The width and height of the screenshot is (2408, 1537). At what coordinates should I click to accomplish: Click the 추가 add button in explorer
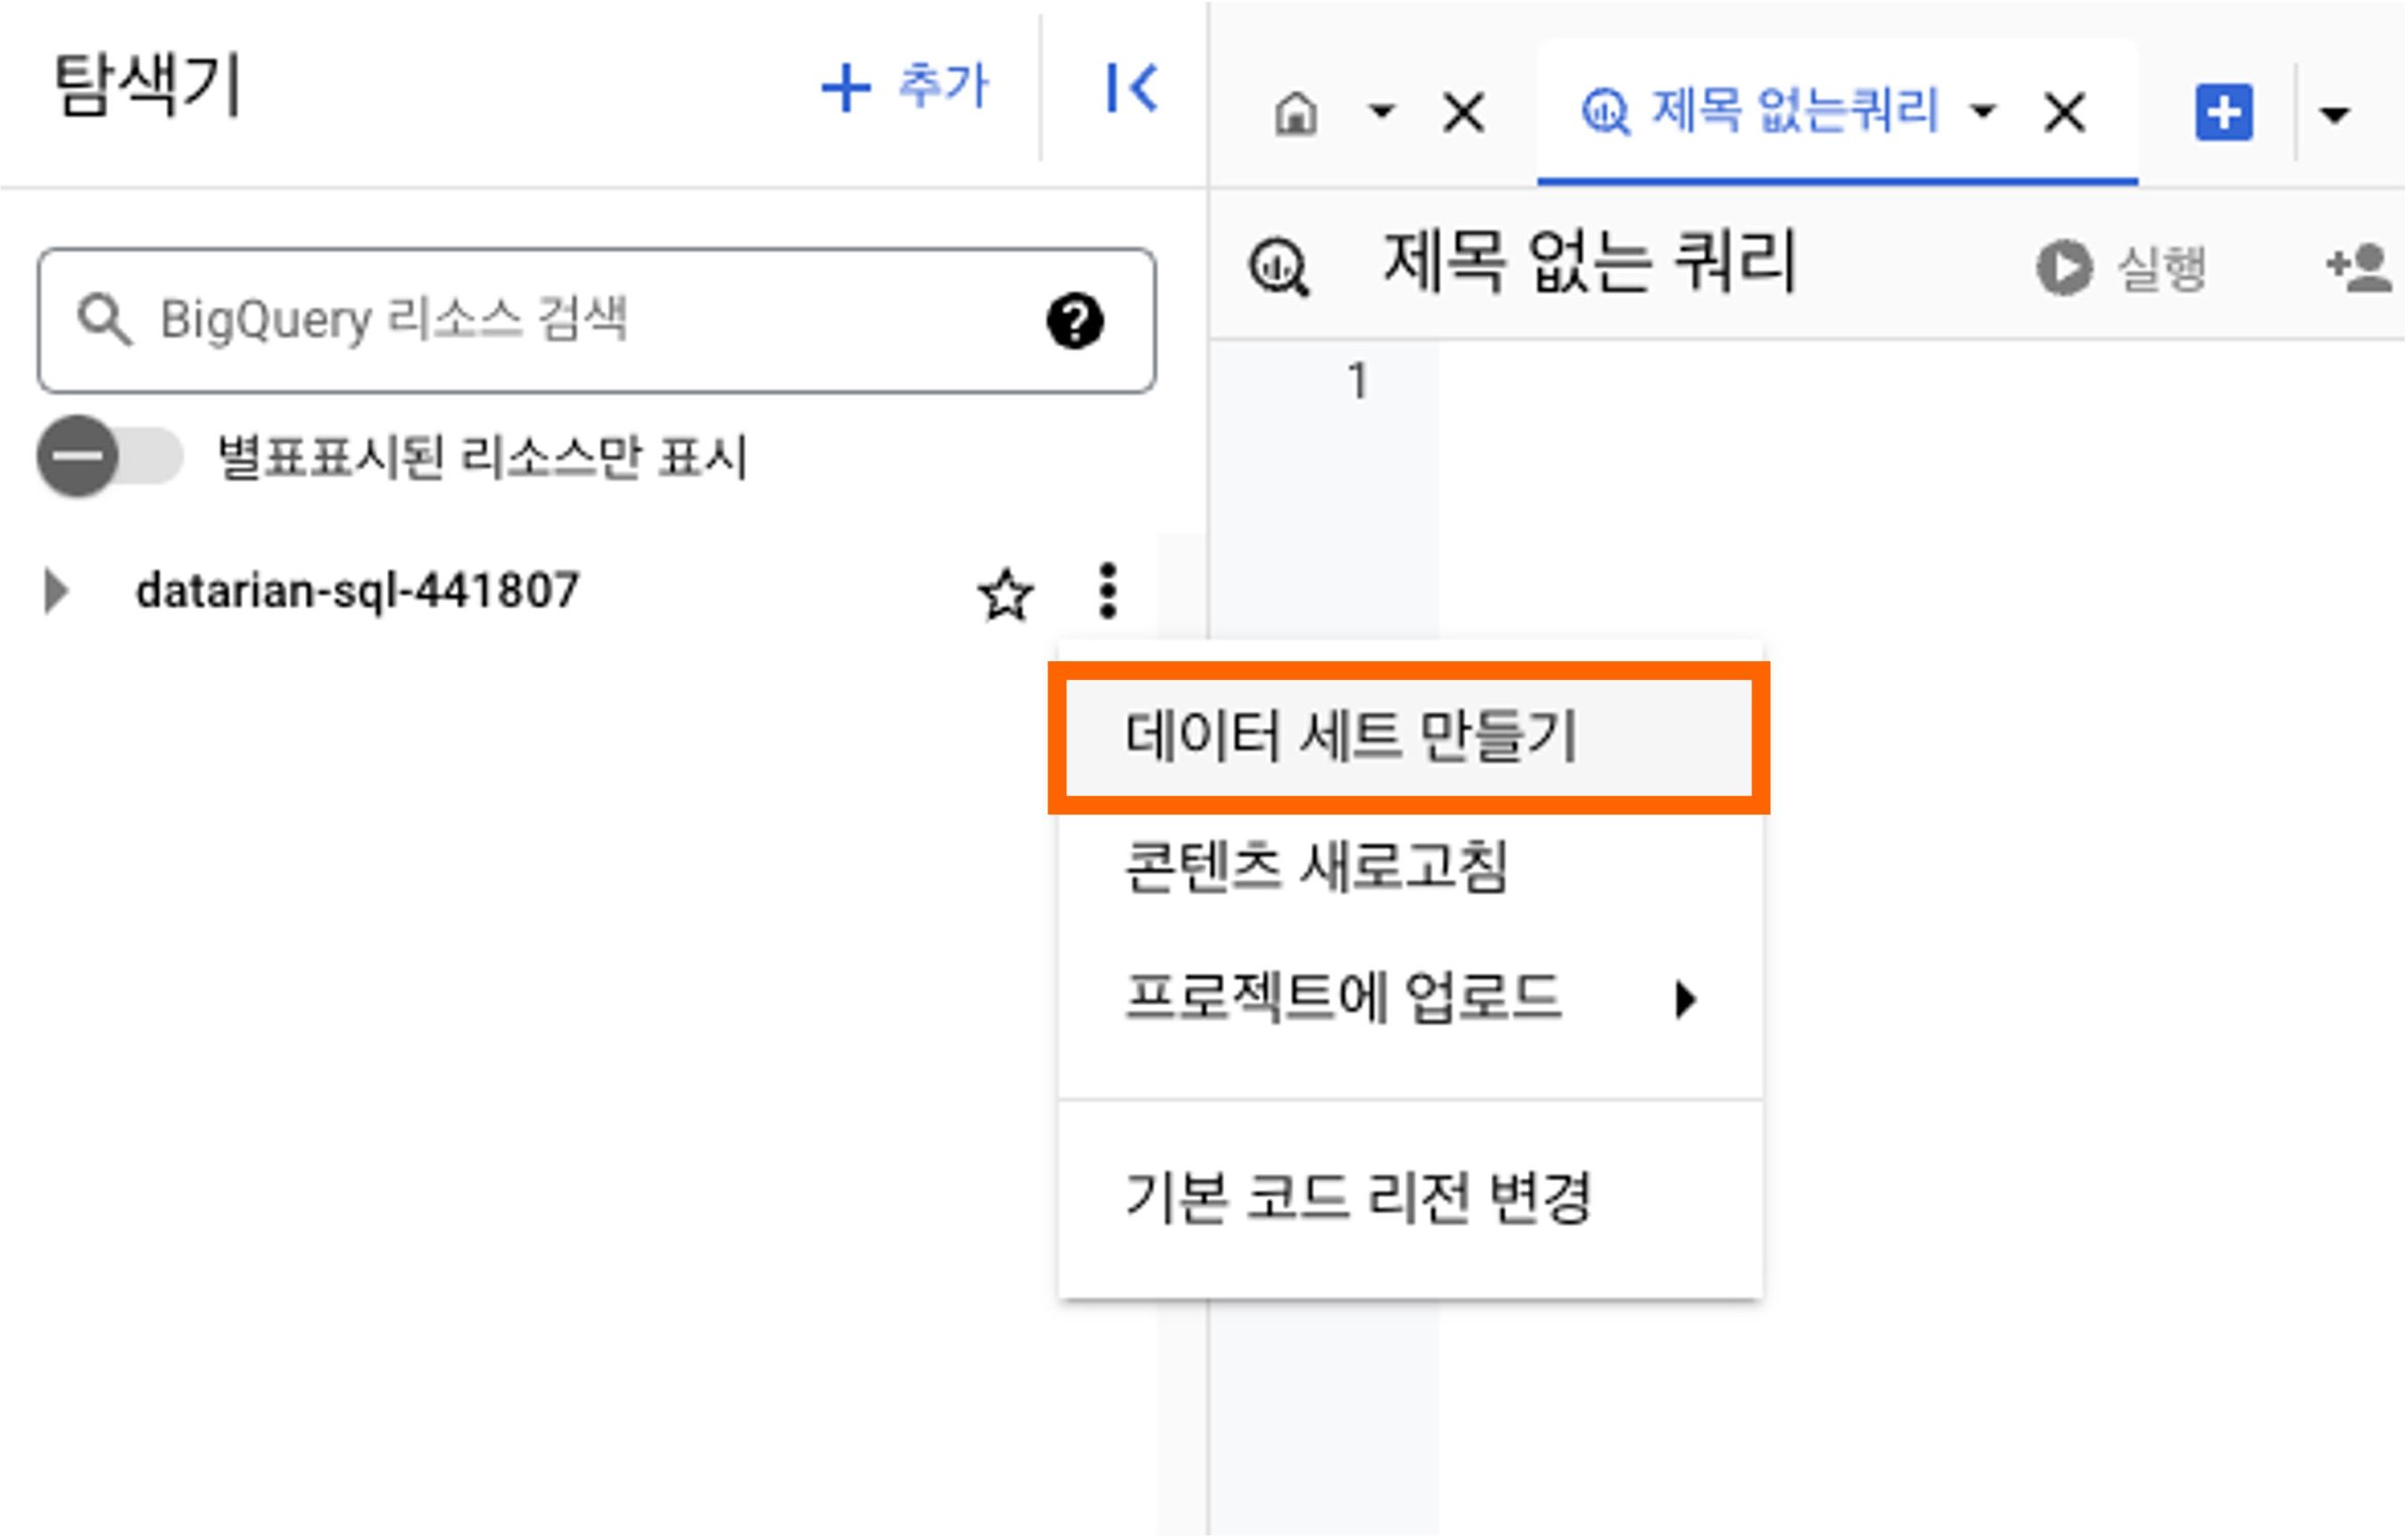click(x=905, y=87)
